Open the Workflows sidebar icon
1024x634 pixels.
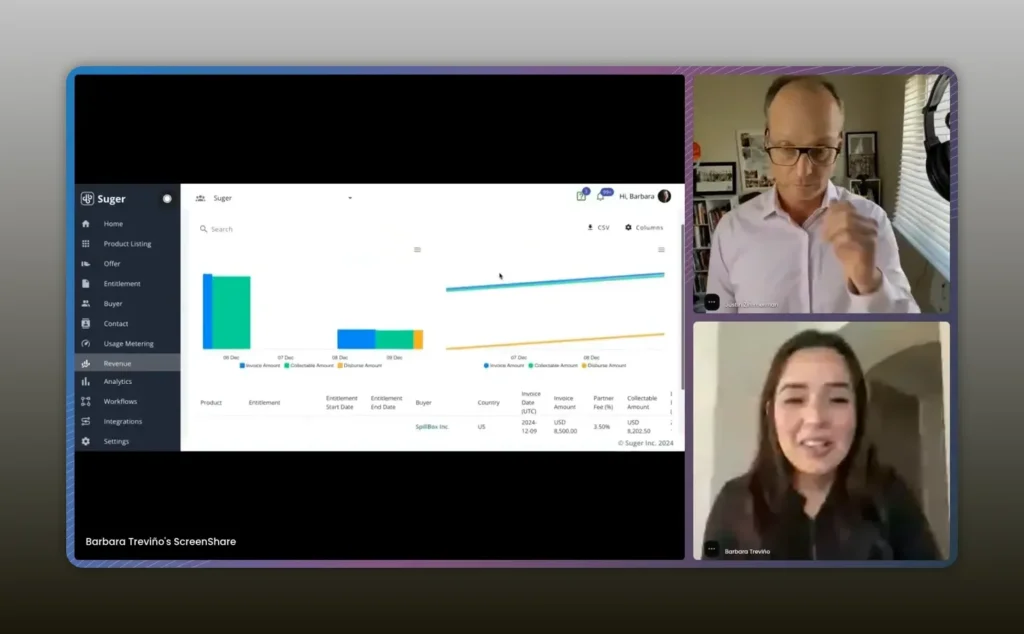tap(86, 402)
